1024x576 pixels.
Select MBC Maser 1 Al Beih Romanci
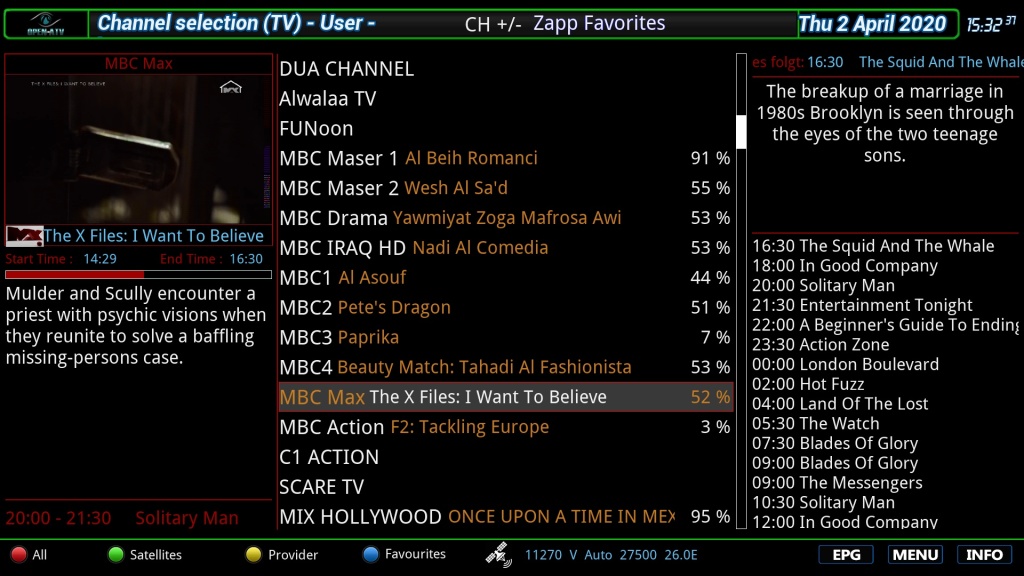(505, 158)
